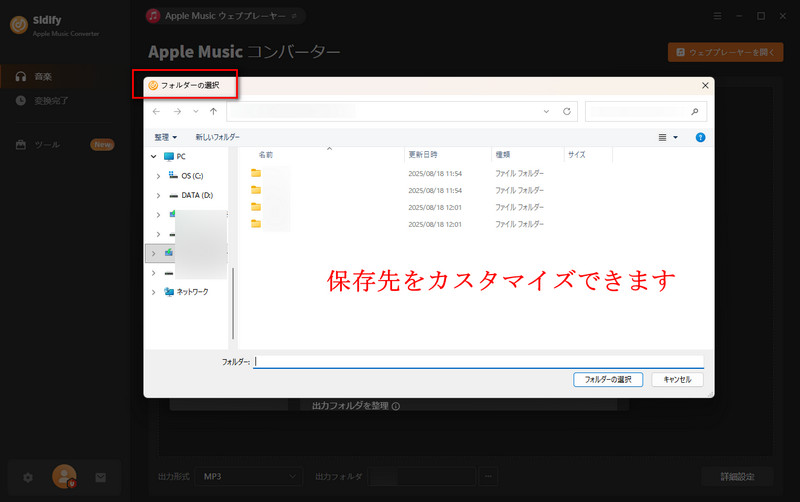The image size is (800, 502).
Task: Click ウェブプレーヤーを開く button
Action: pos(726,52)
